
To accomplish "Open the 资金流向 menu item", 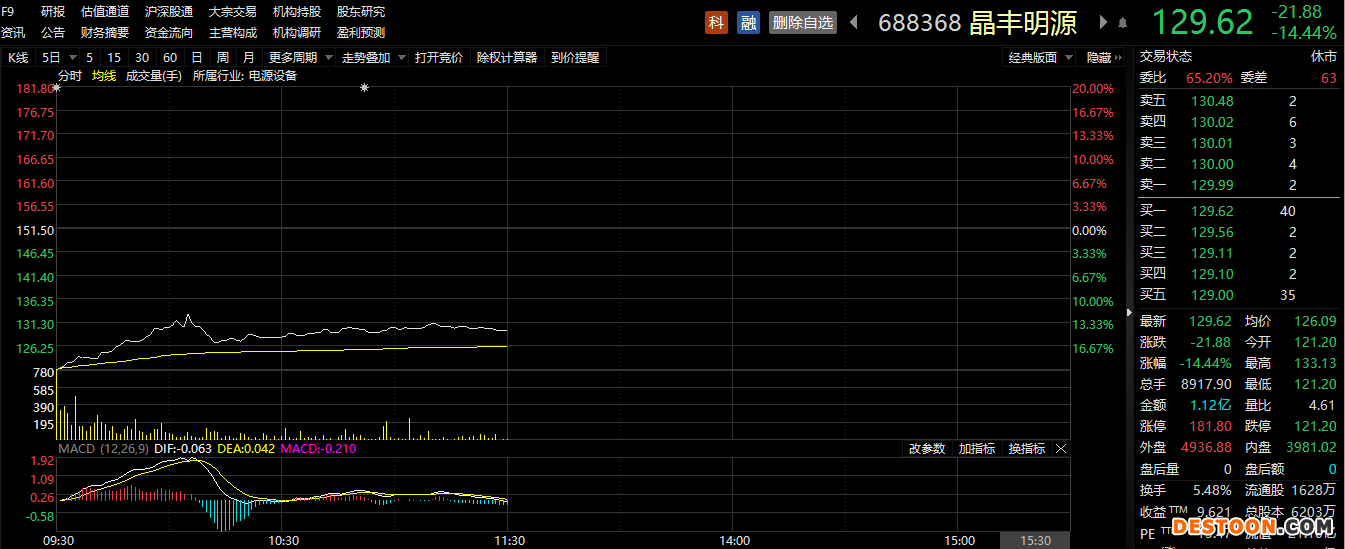I will [169, 32].
